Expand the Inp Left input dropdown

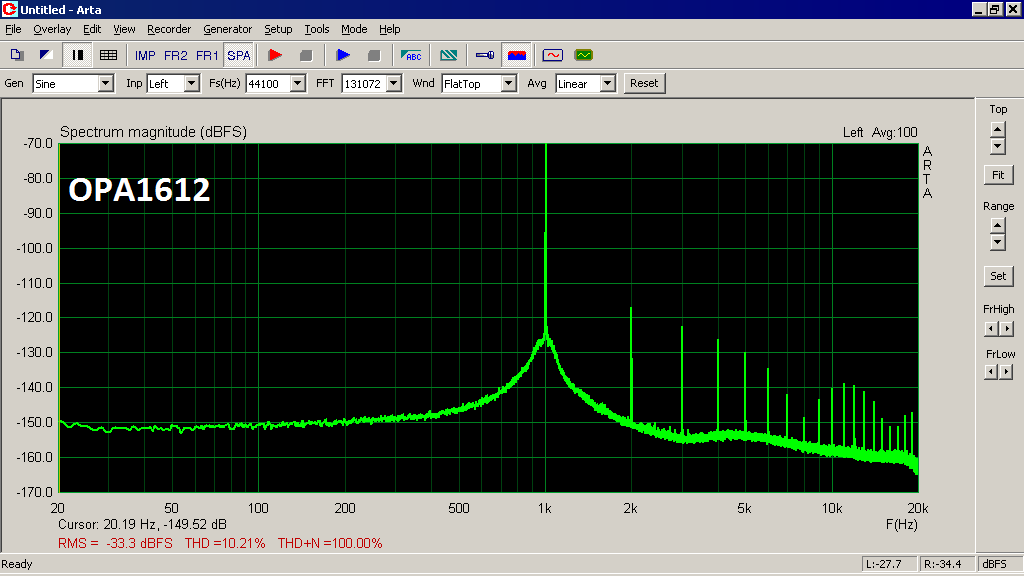(191, 84)
